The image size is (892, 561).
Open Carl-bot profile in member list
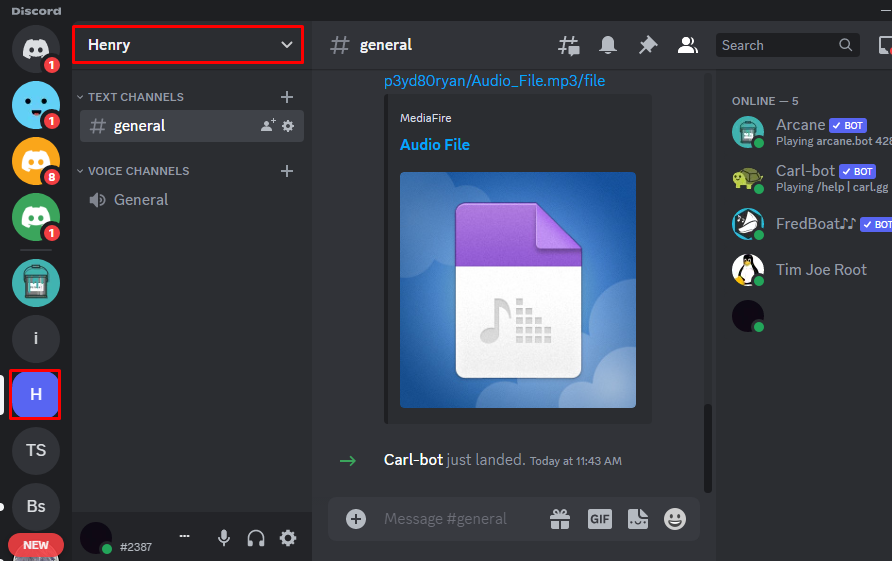(x=811, y=178)
